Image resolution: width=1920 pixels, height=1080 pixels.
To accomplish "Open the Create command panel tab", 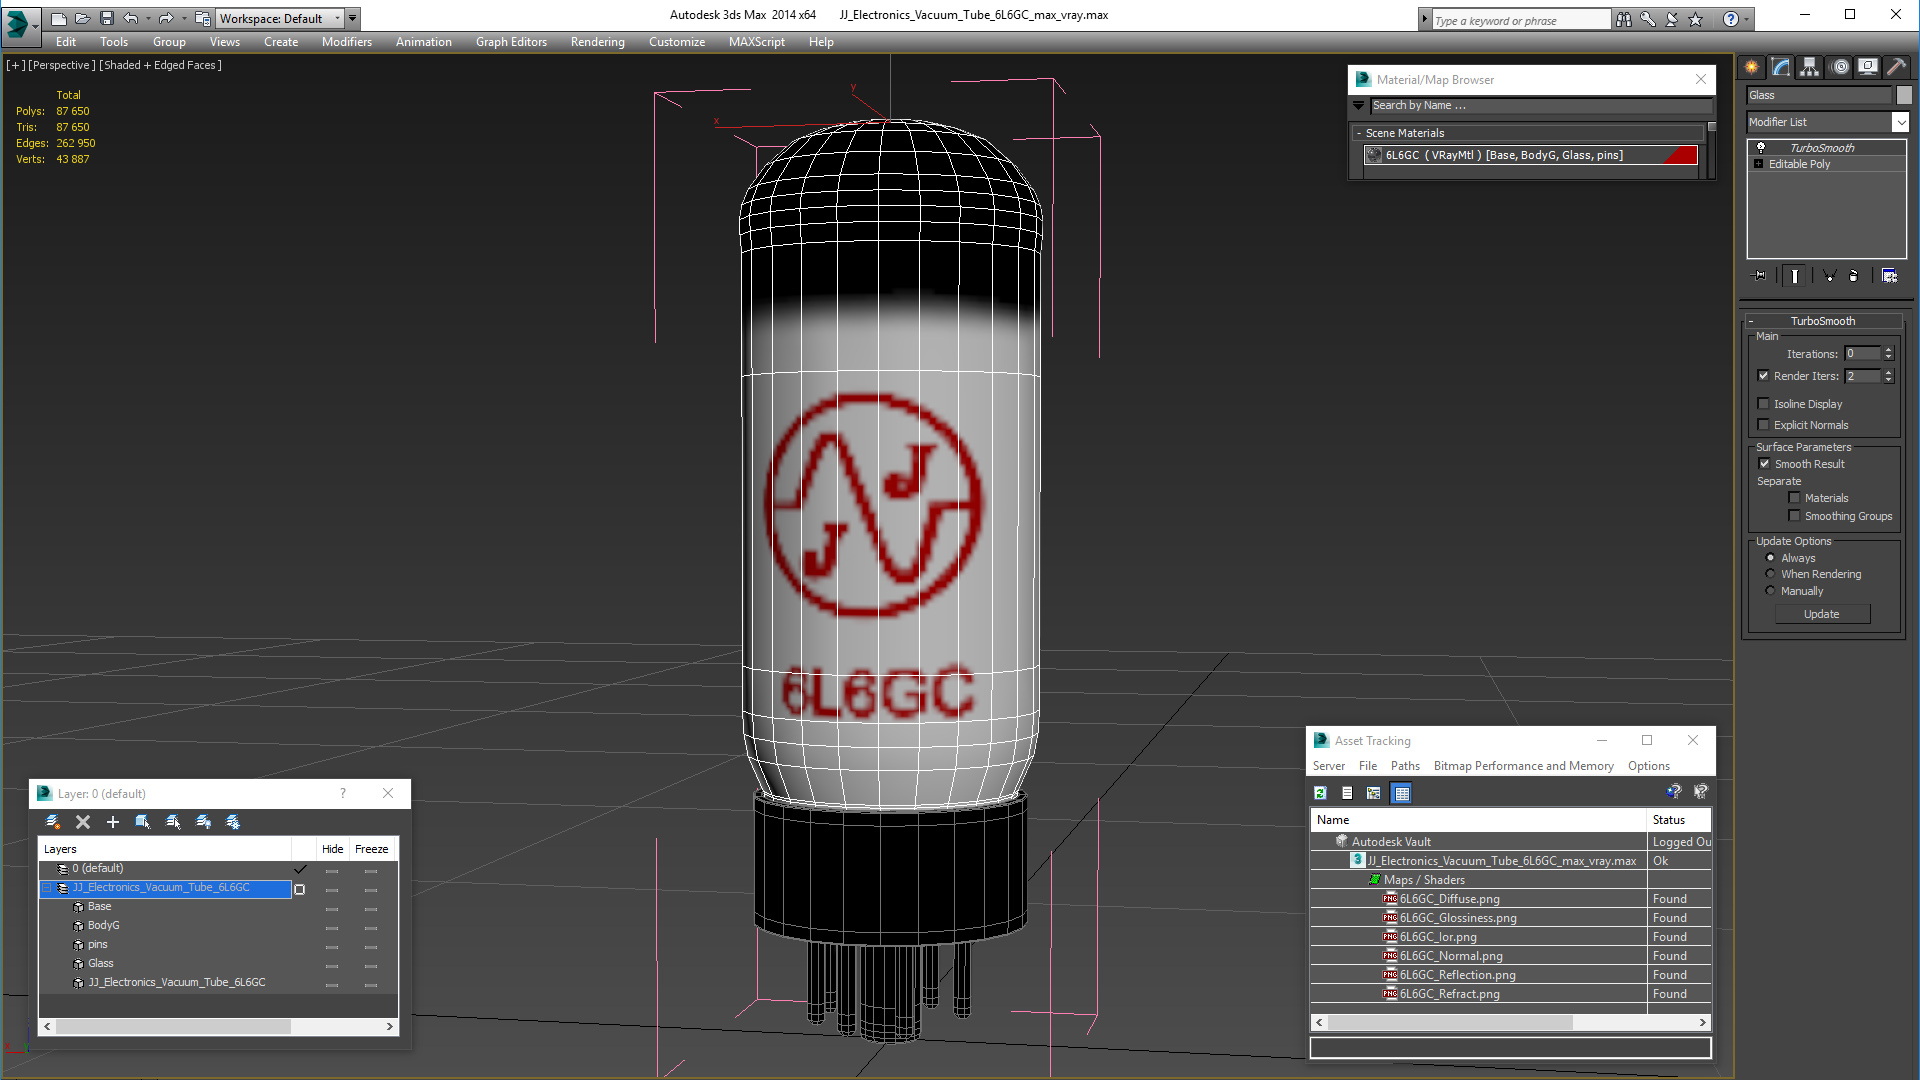I will pos(1752,67).
